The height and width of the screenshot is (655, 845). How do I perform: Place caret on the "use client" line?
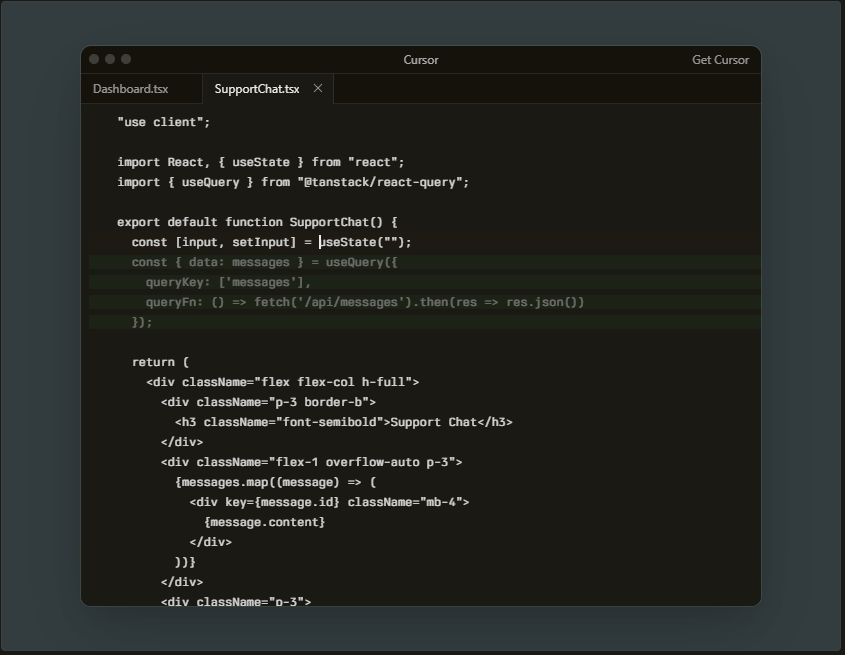click(164, 122)
